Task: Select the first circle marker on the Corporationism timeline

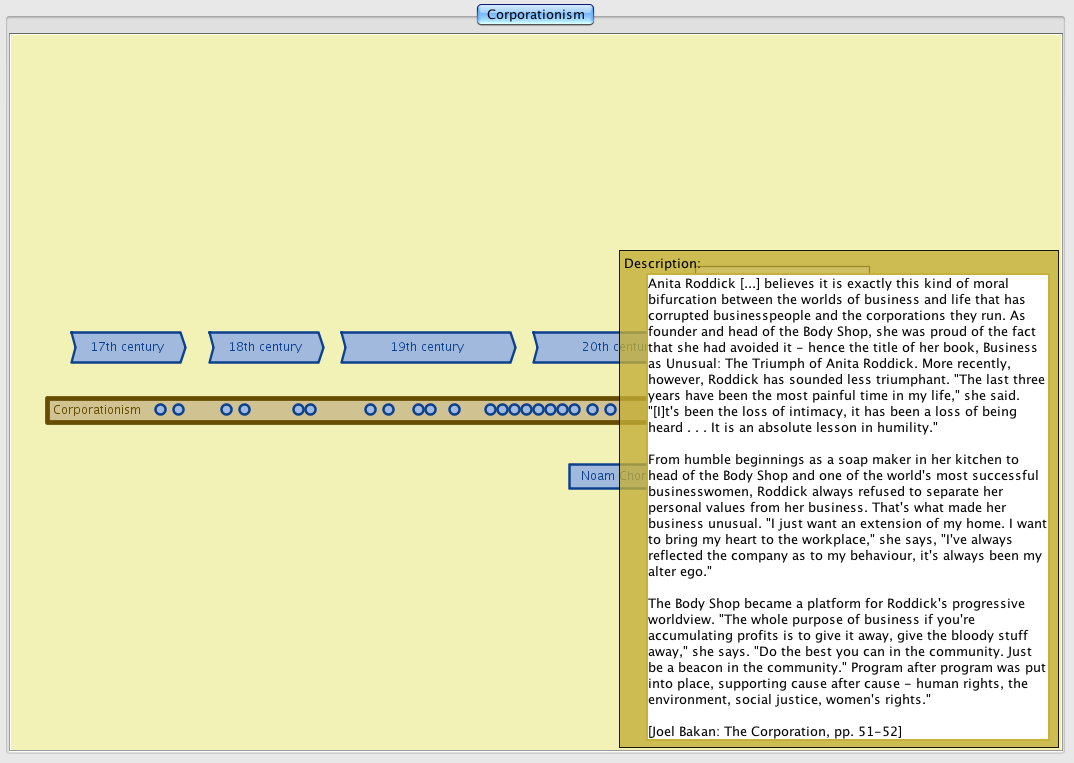Action: 160,410
